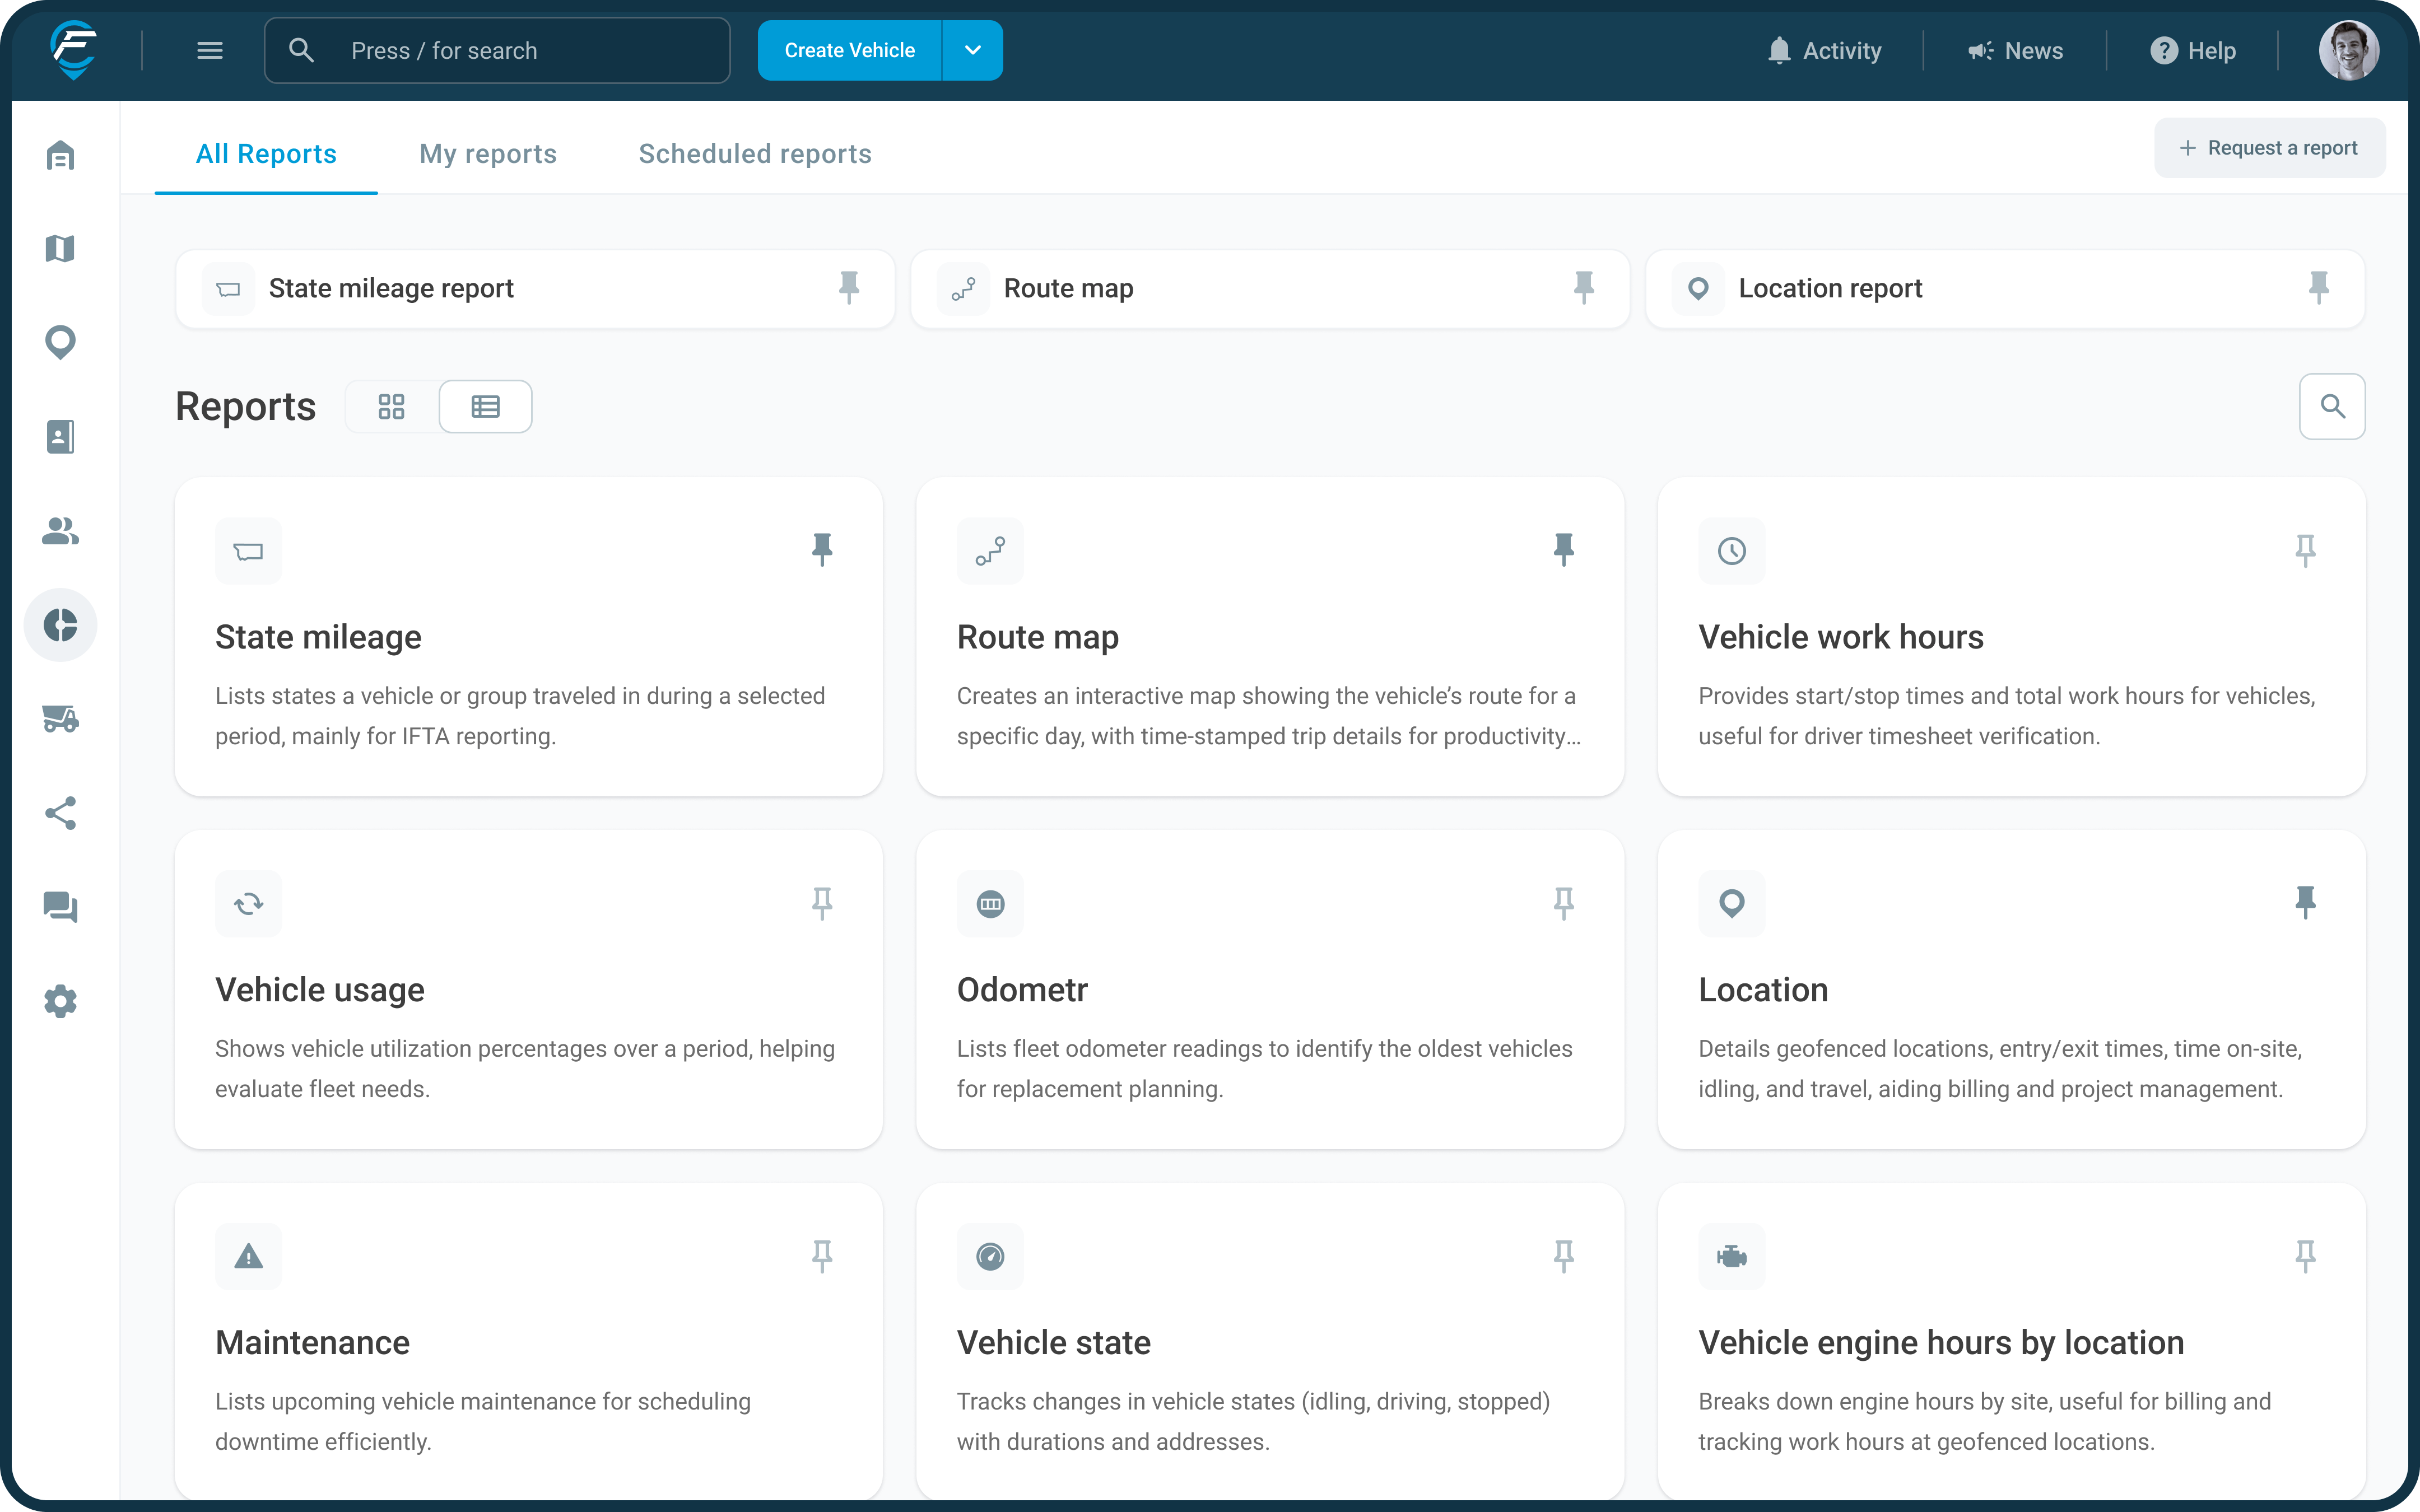Switch Reports to list view
This screenshot has width=2420, height=1512.
click(486, 407)
